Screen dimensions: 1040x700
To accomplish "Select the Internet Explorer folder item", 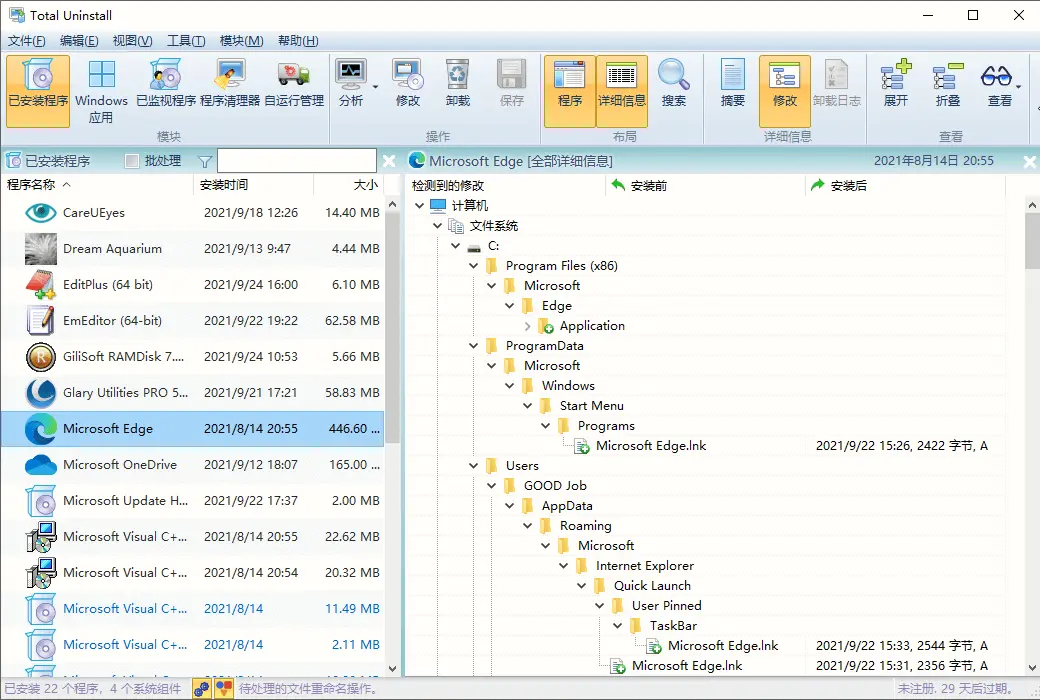I will coord(645,566).
